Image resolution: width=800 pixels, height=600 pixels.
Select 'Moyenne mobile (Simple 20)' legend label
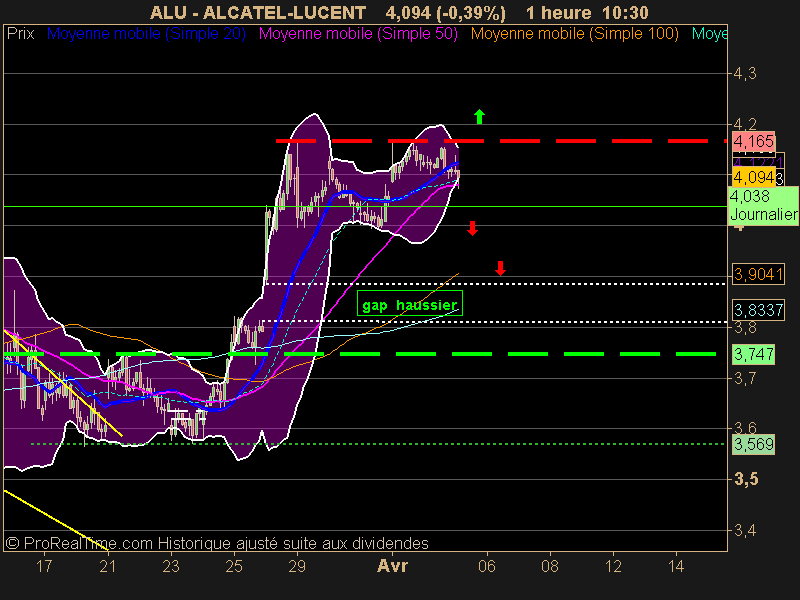(146, 34)
